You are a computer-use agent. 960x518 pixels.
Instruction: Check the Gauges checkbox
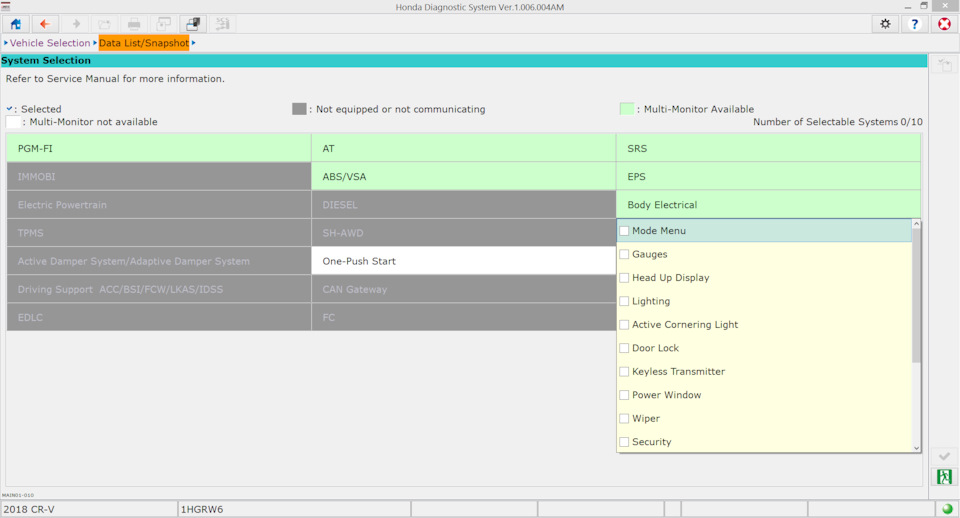coord(624,254)
